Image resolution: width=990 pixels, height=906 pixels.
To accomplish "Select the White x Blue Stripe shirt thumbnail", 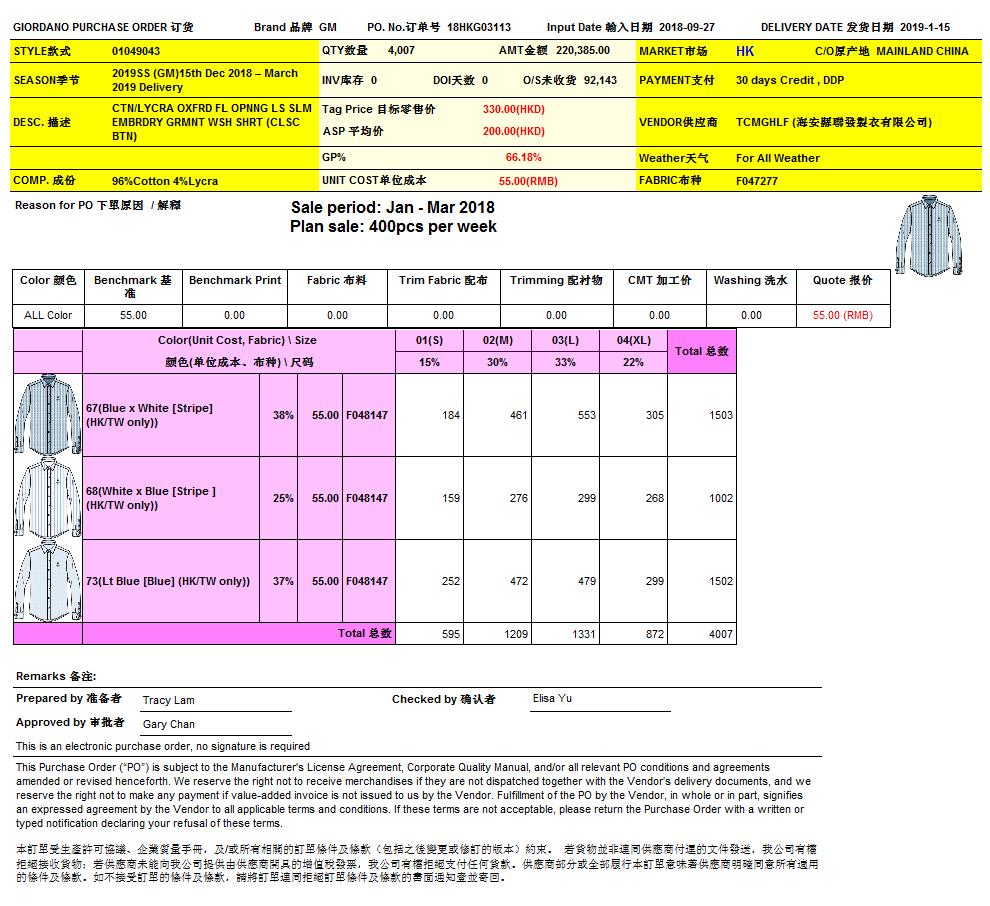I will pyautogui.click(x=48, y=498).
